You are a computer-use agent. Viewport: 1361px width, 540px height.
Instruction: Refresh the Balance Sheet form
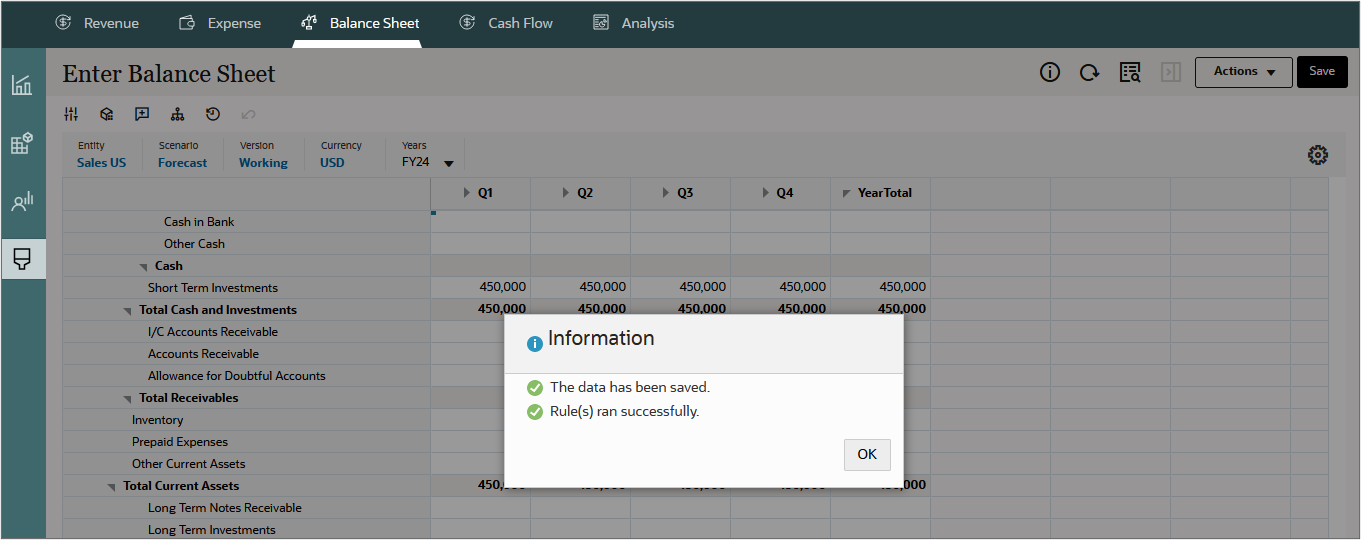tap(1090, 72)
